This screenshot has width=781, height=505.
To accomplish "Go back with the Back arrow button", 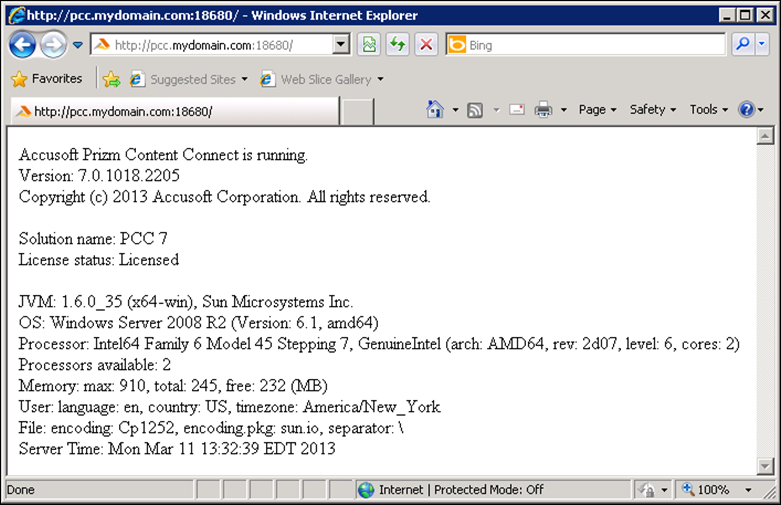I will 22,45.
